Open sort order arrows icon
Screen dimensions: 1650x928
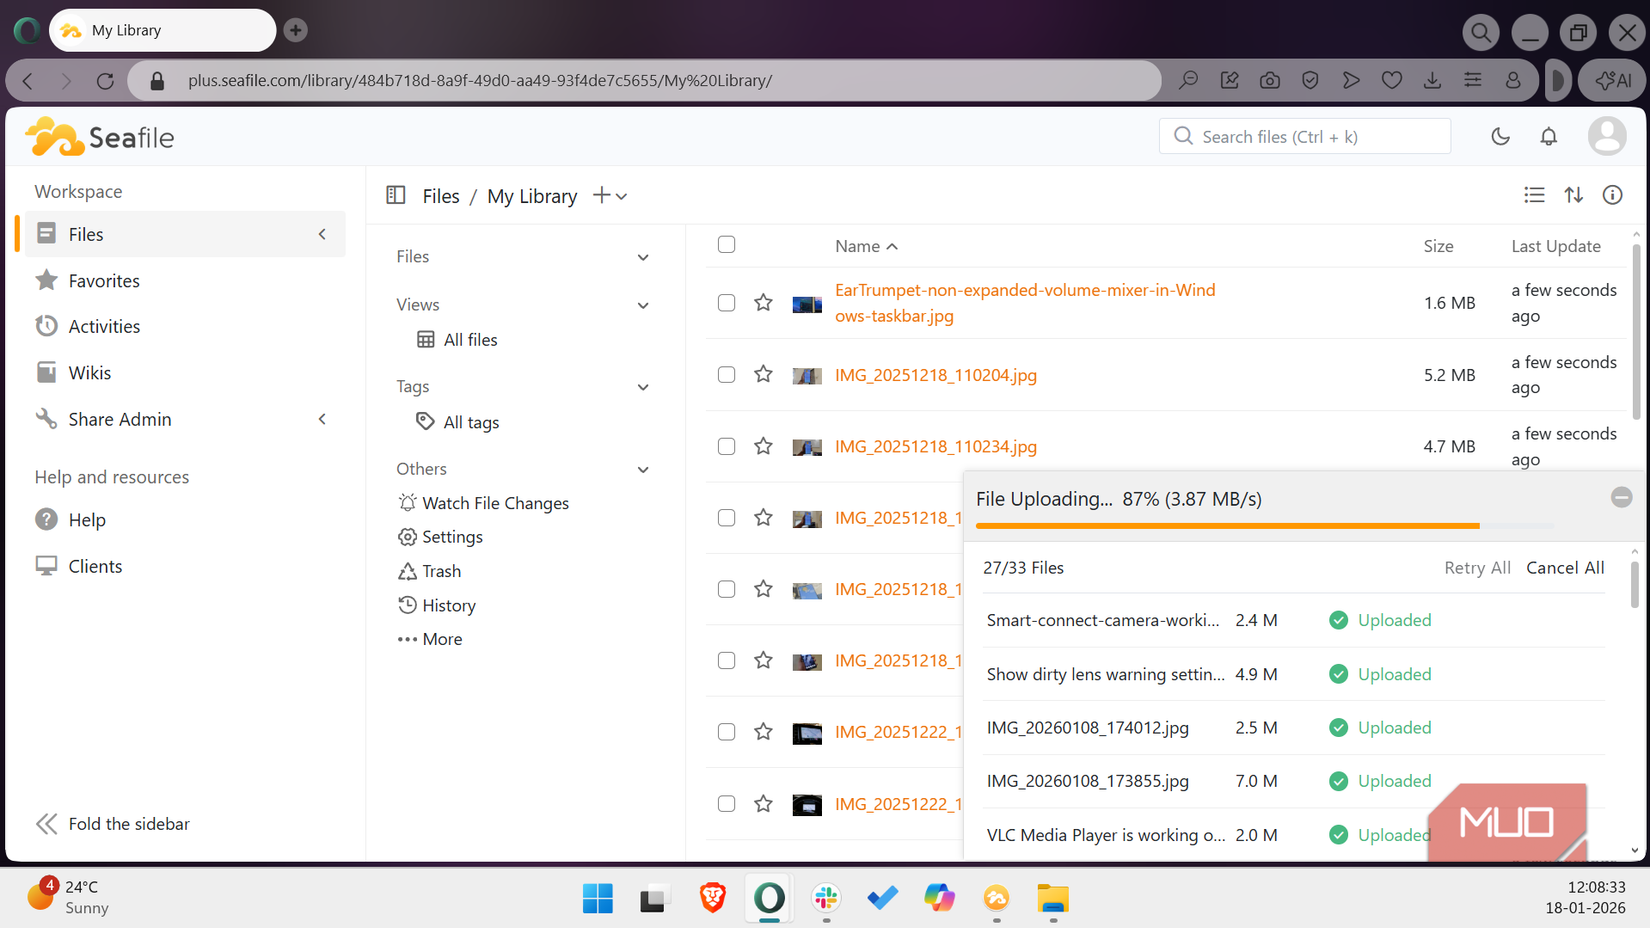1574,195
